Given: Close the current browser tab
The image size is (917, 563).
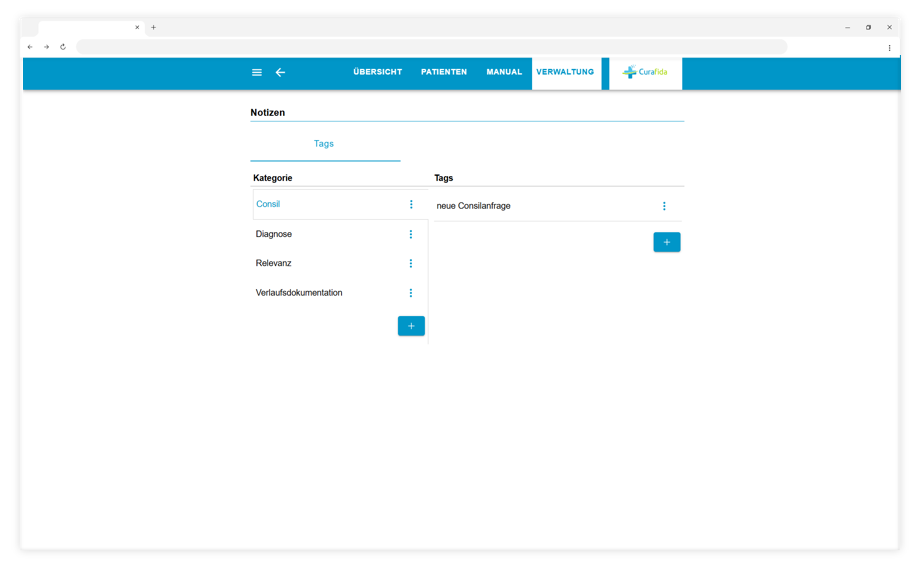Looking at the screenshot, I should pyautogui.click(x=137, y=27).
